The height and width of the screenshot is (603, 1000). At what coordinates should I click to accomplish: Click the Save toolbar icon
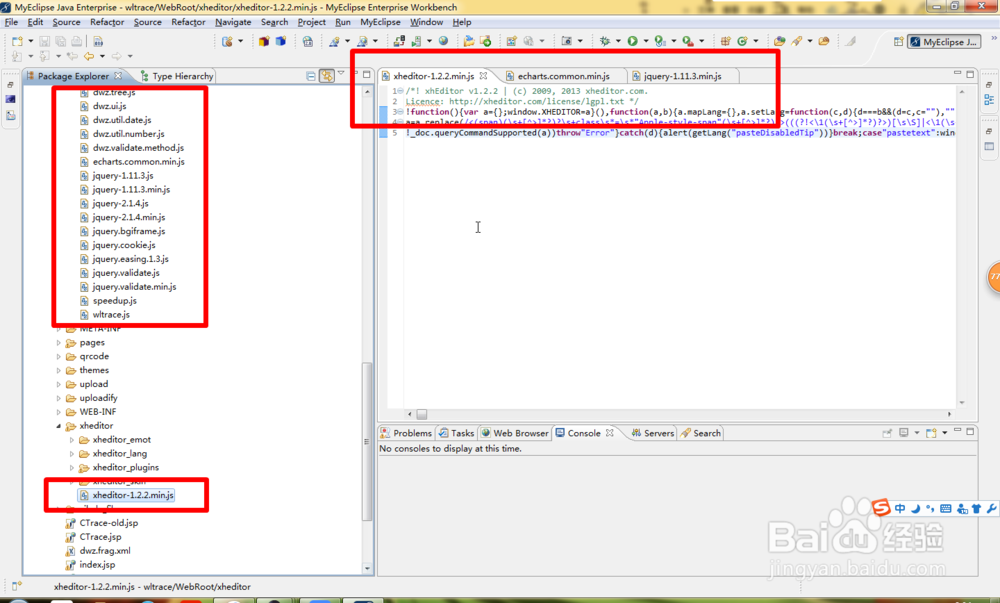click(45, 41)
